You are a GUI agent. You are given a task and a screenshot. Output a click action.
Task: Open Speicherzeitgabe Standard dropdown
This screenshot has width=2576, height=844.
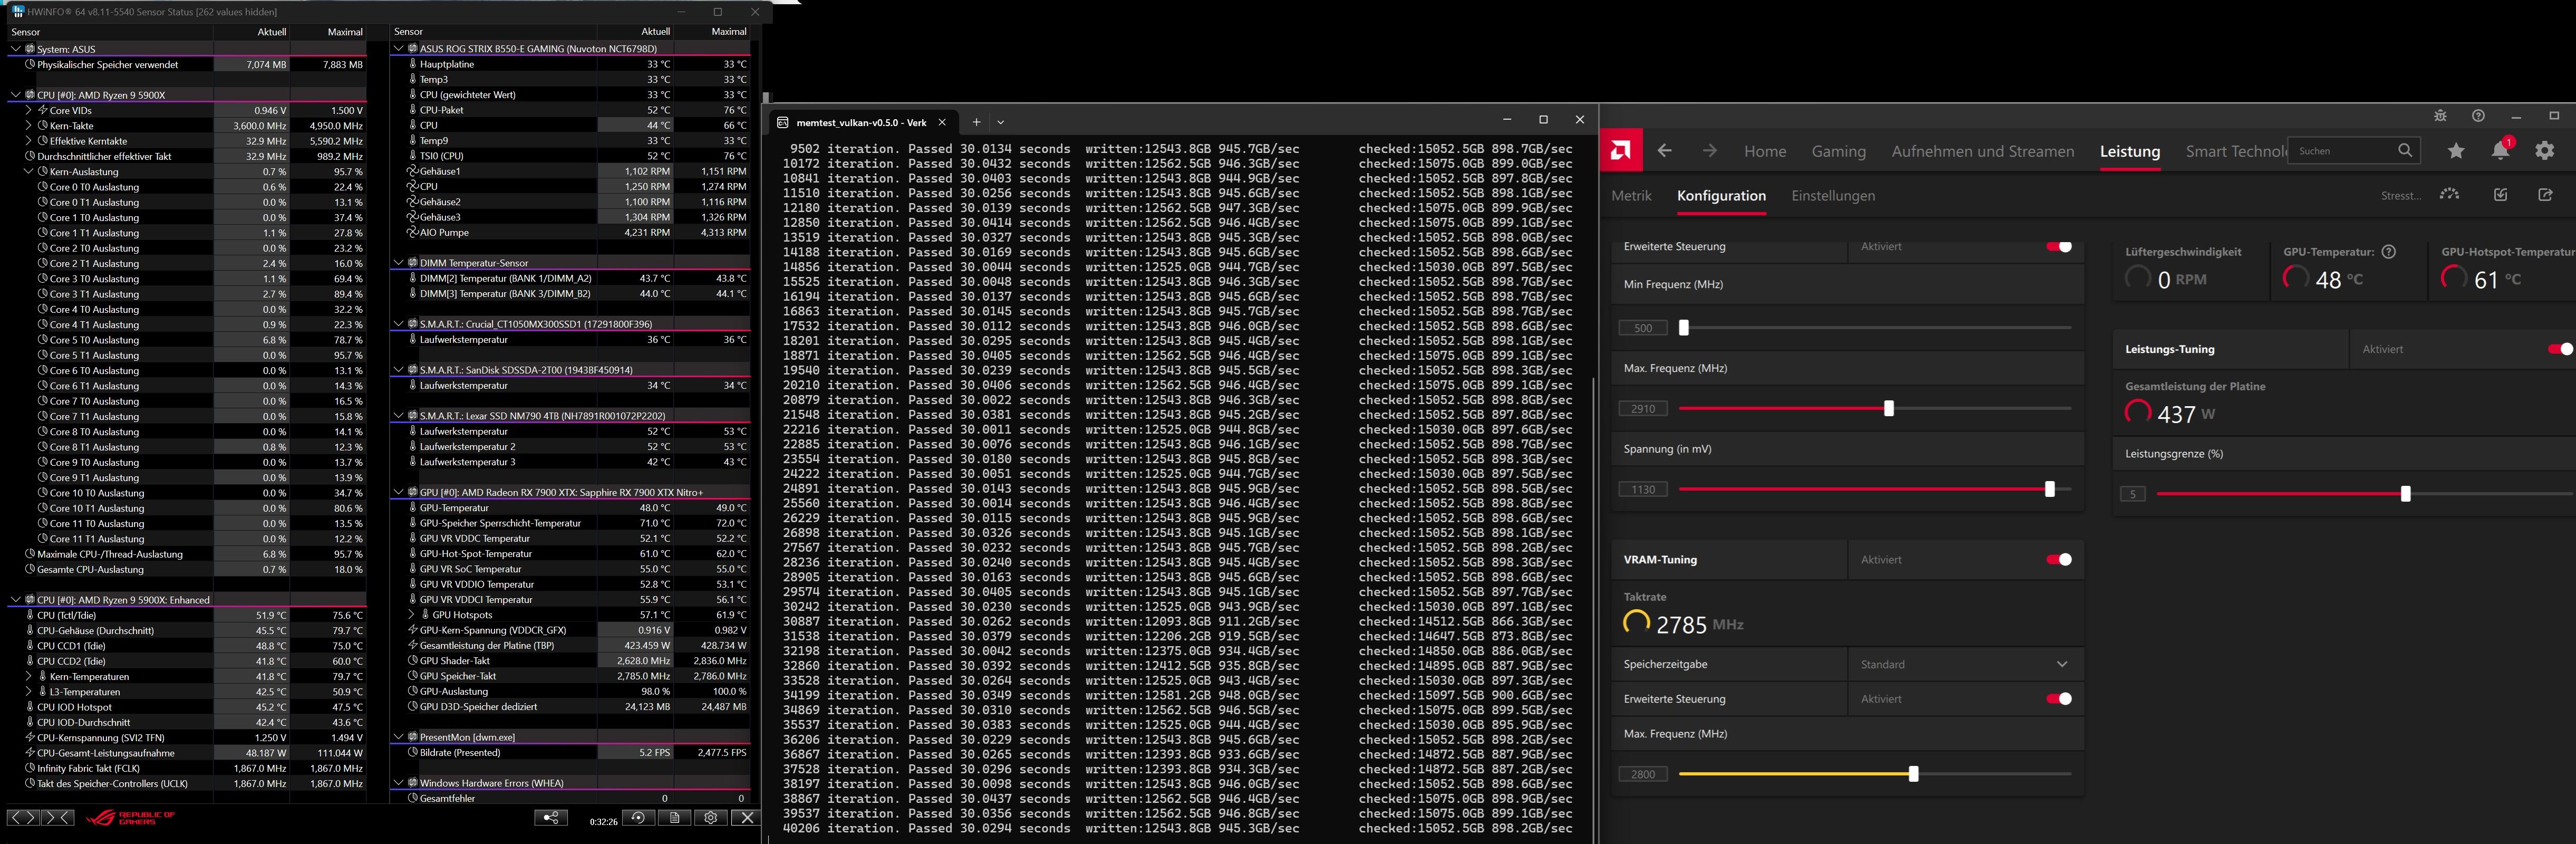tap(1964, 664)
